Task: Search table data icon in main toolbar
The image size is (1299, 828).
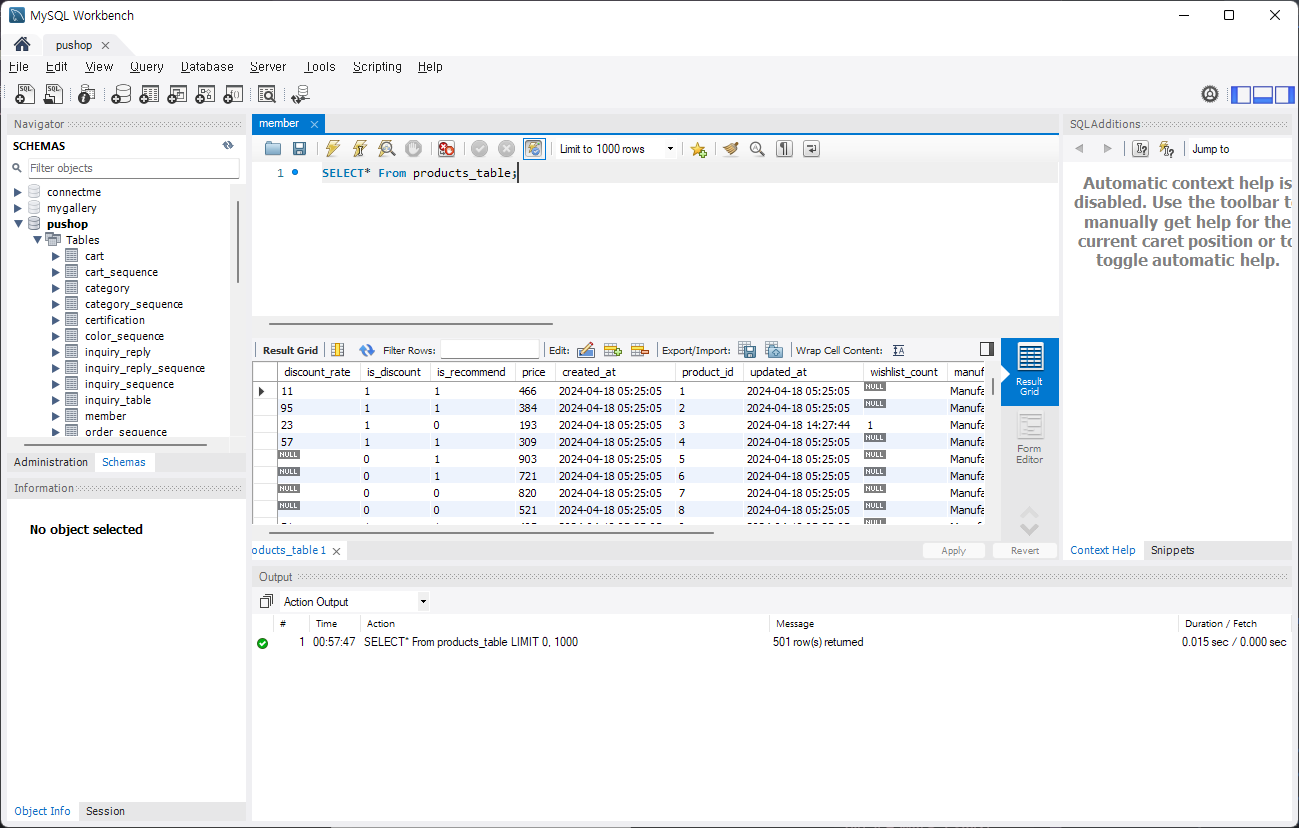Action: (267, 94)
